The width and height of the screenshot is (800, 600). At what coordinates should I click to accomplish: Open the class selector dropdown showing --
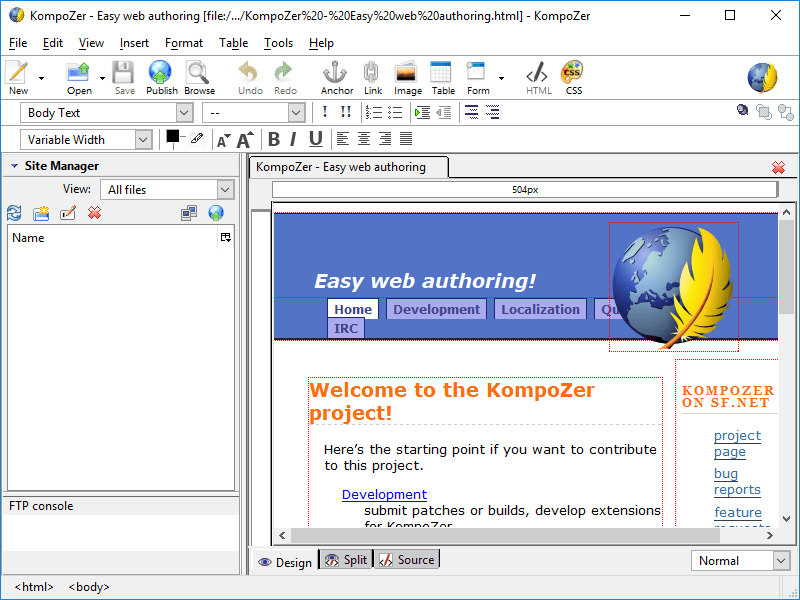[254, 113]
